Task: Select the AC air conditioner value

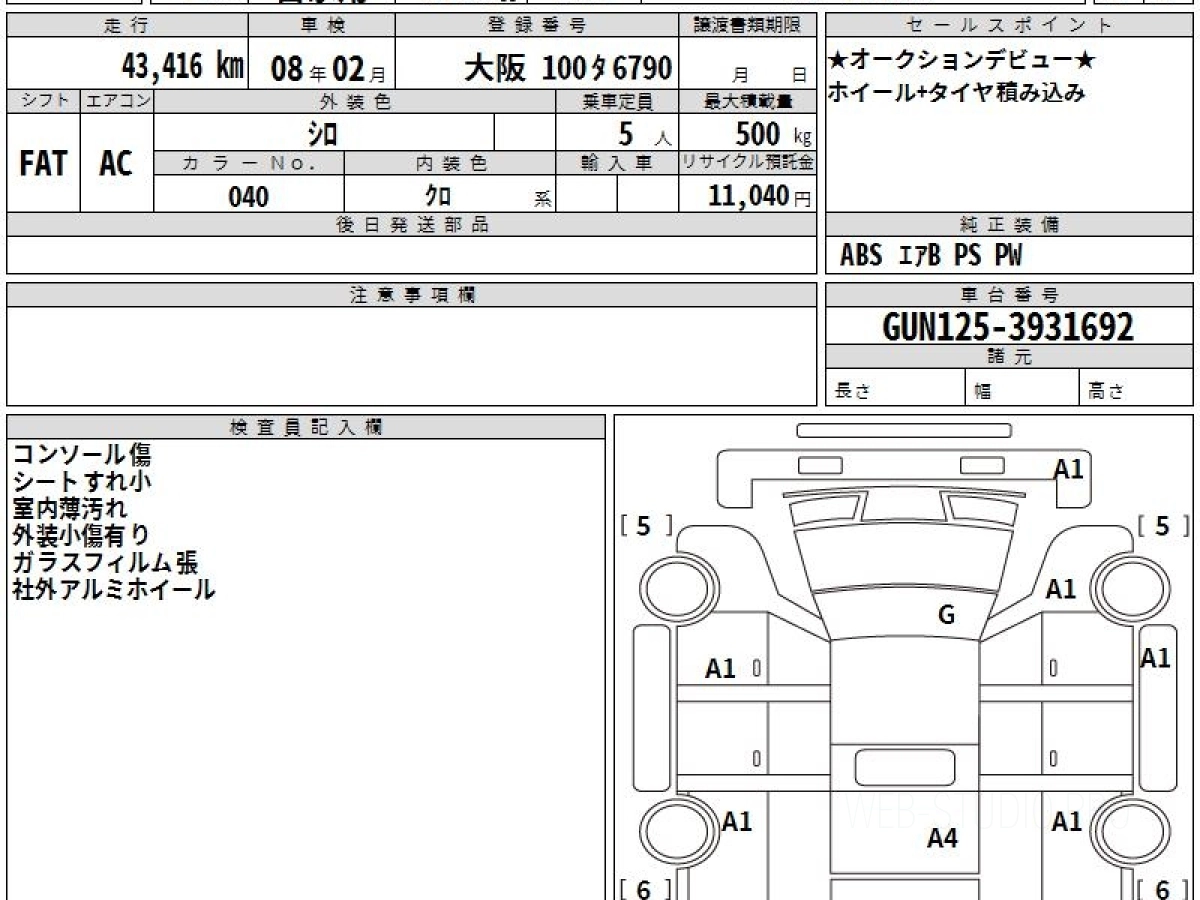Action: click(x=116, y=164)
